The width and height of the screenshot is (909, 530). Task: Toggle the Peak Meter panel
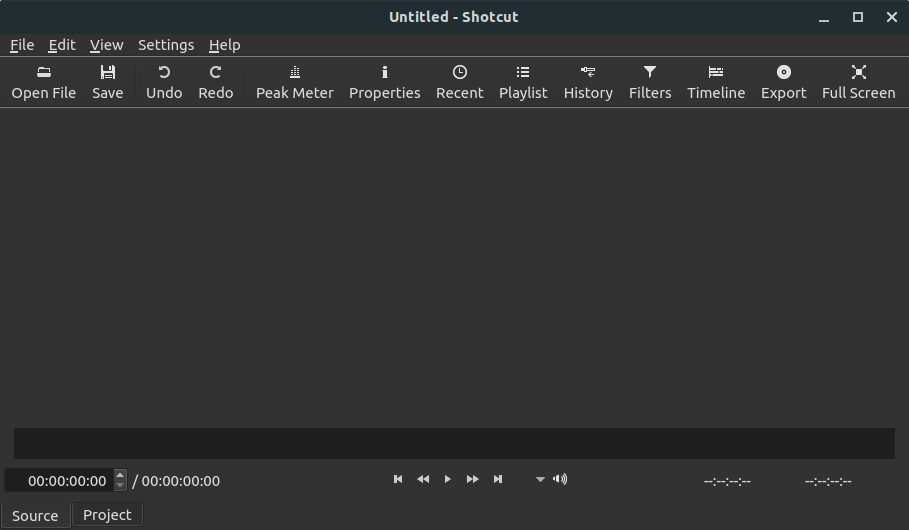[294, 81]
